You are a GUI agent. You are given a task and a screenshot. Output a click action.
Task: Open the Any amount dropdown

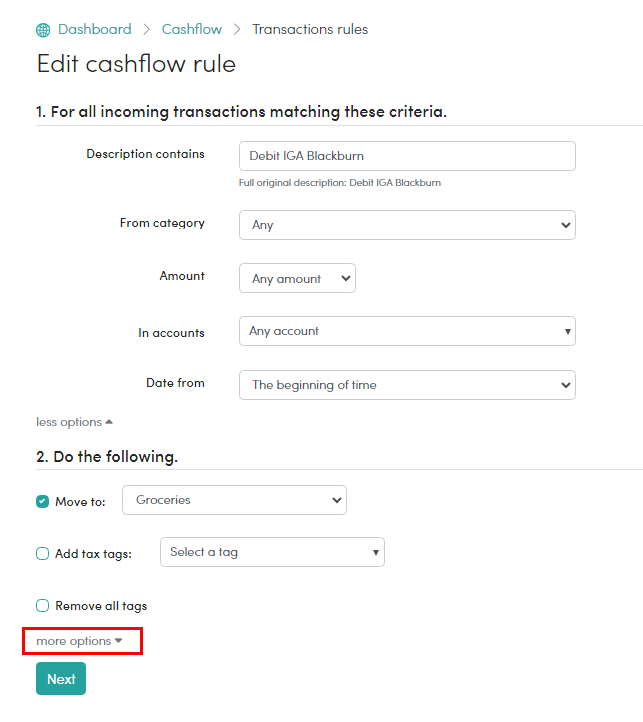tap(297, 278)
